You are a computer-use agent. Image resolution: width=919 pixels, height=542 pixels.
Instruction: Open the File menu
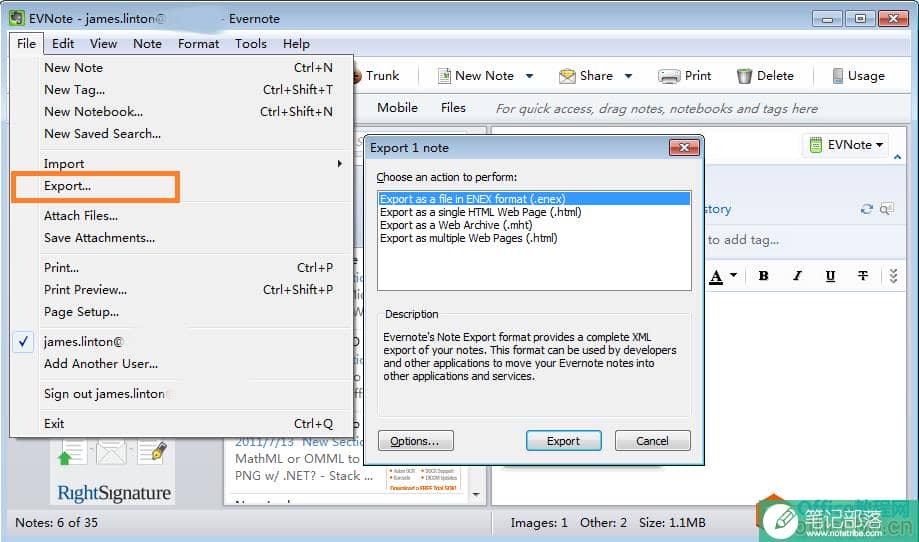pos(26,43)
